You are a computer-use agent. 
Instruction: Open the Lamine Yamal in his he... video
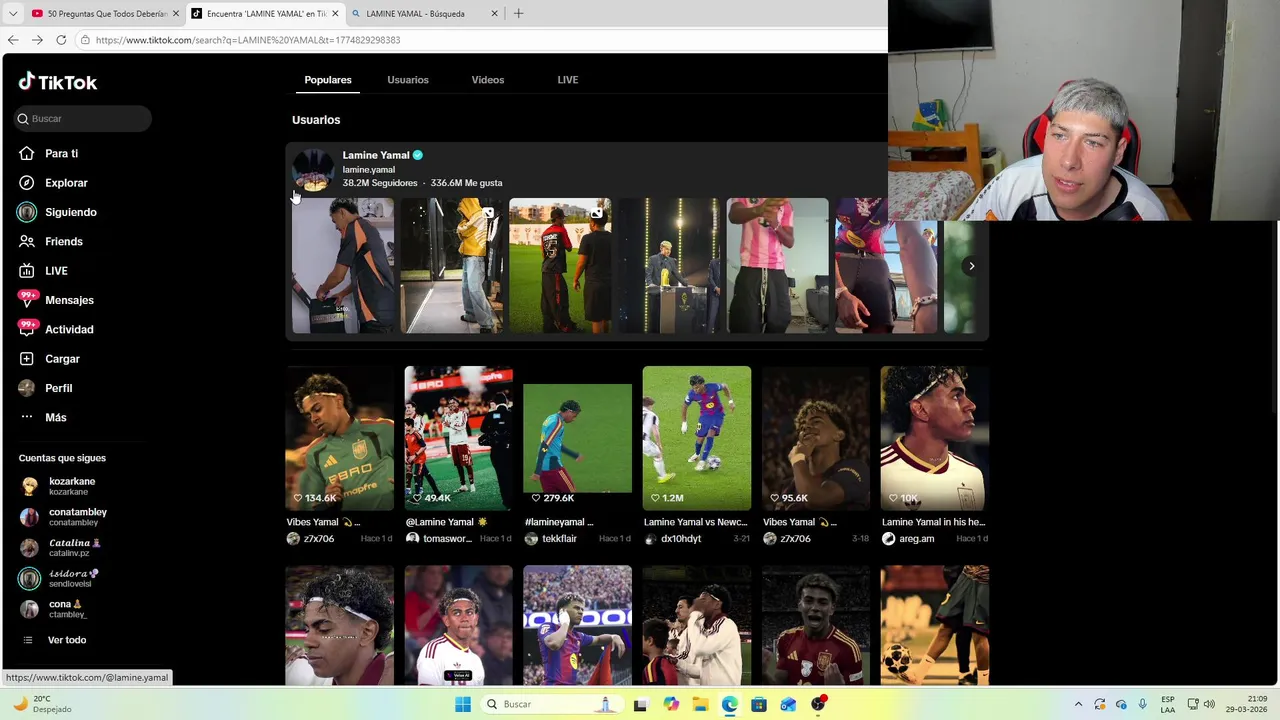coord(935,438)
